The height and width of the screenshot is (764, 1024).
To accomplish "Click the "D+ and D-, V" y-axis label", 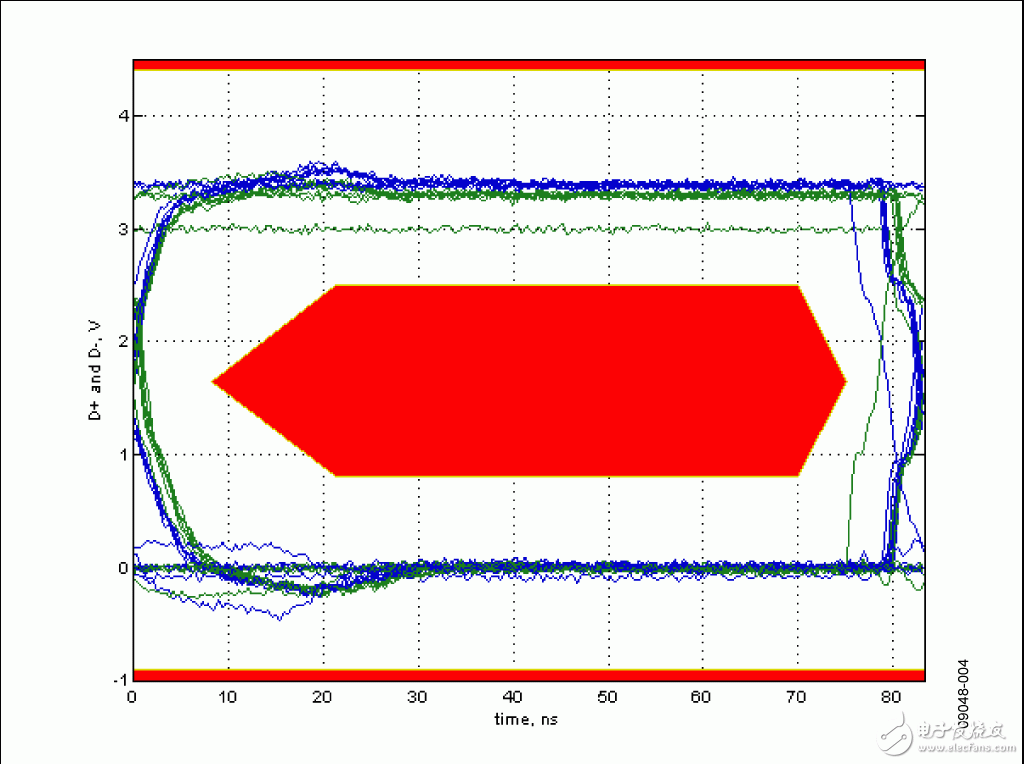I will point(96,371).
